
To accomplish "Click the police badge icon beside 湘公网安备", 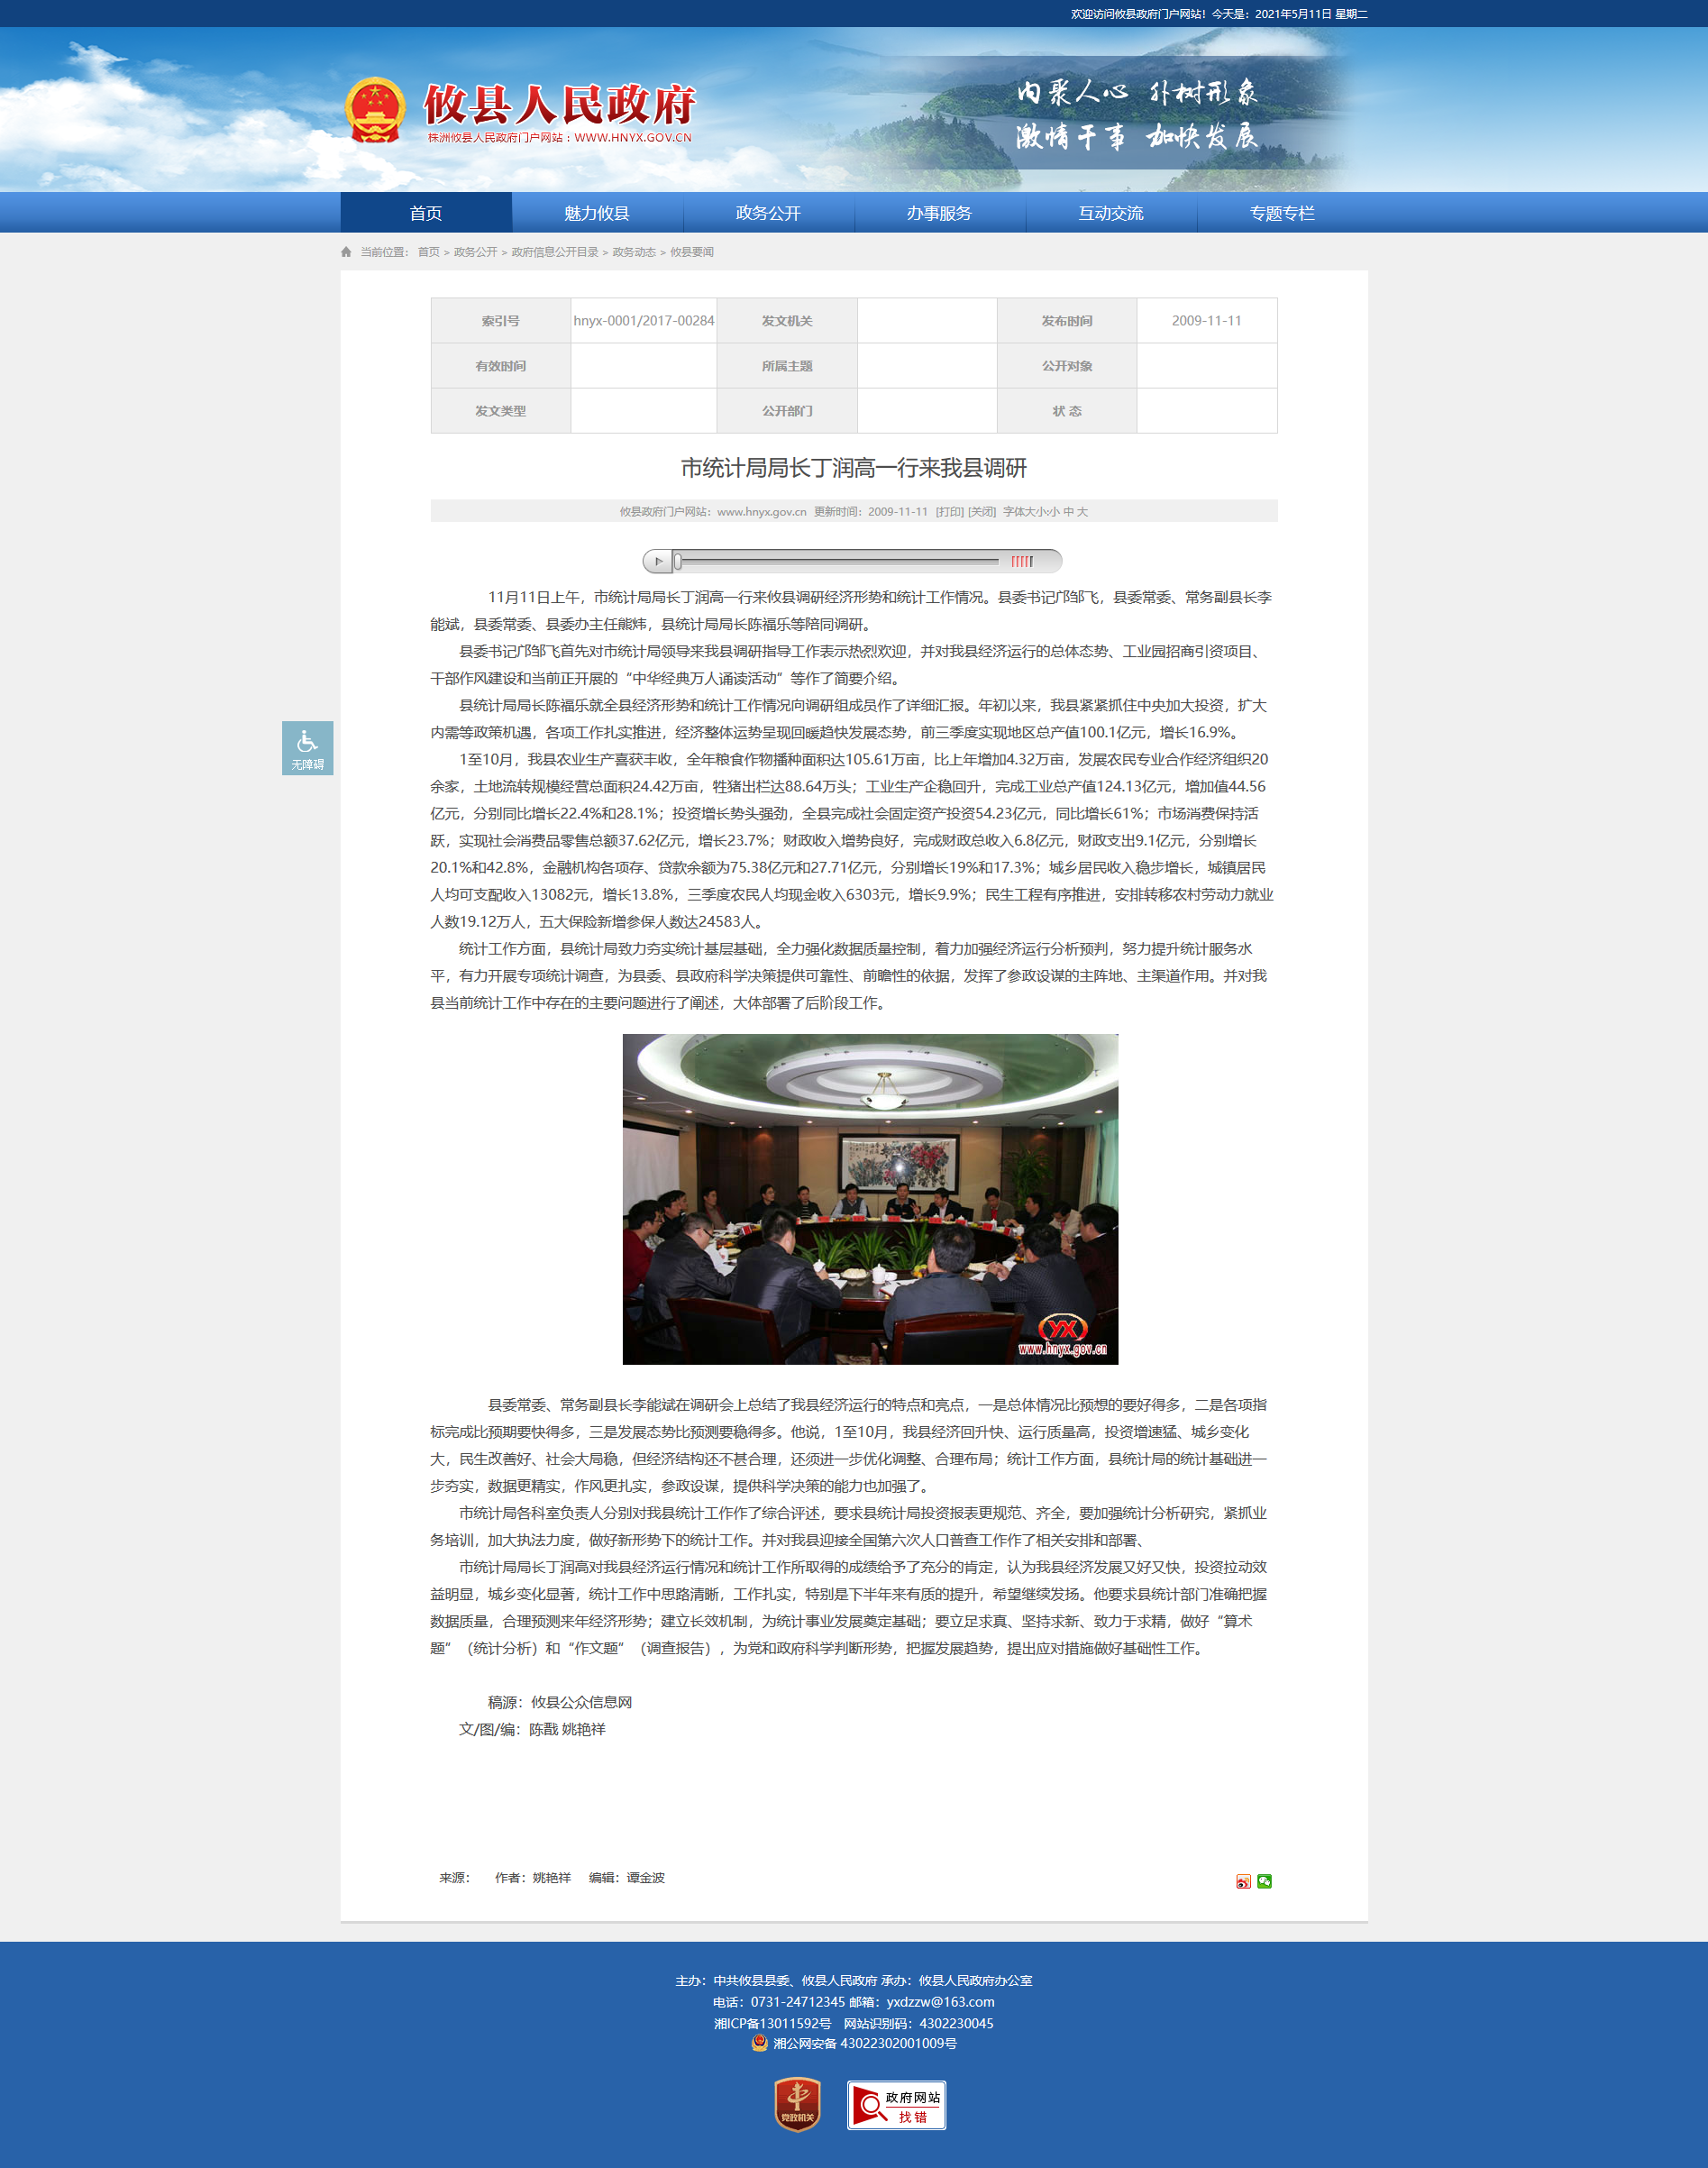I will pos(760,2043).
